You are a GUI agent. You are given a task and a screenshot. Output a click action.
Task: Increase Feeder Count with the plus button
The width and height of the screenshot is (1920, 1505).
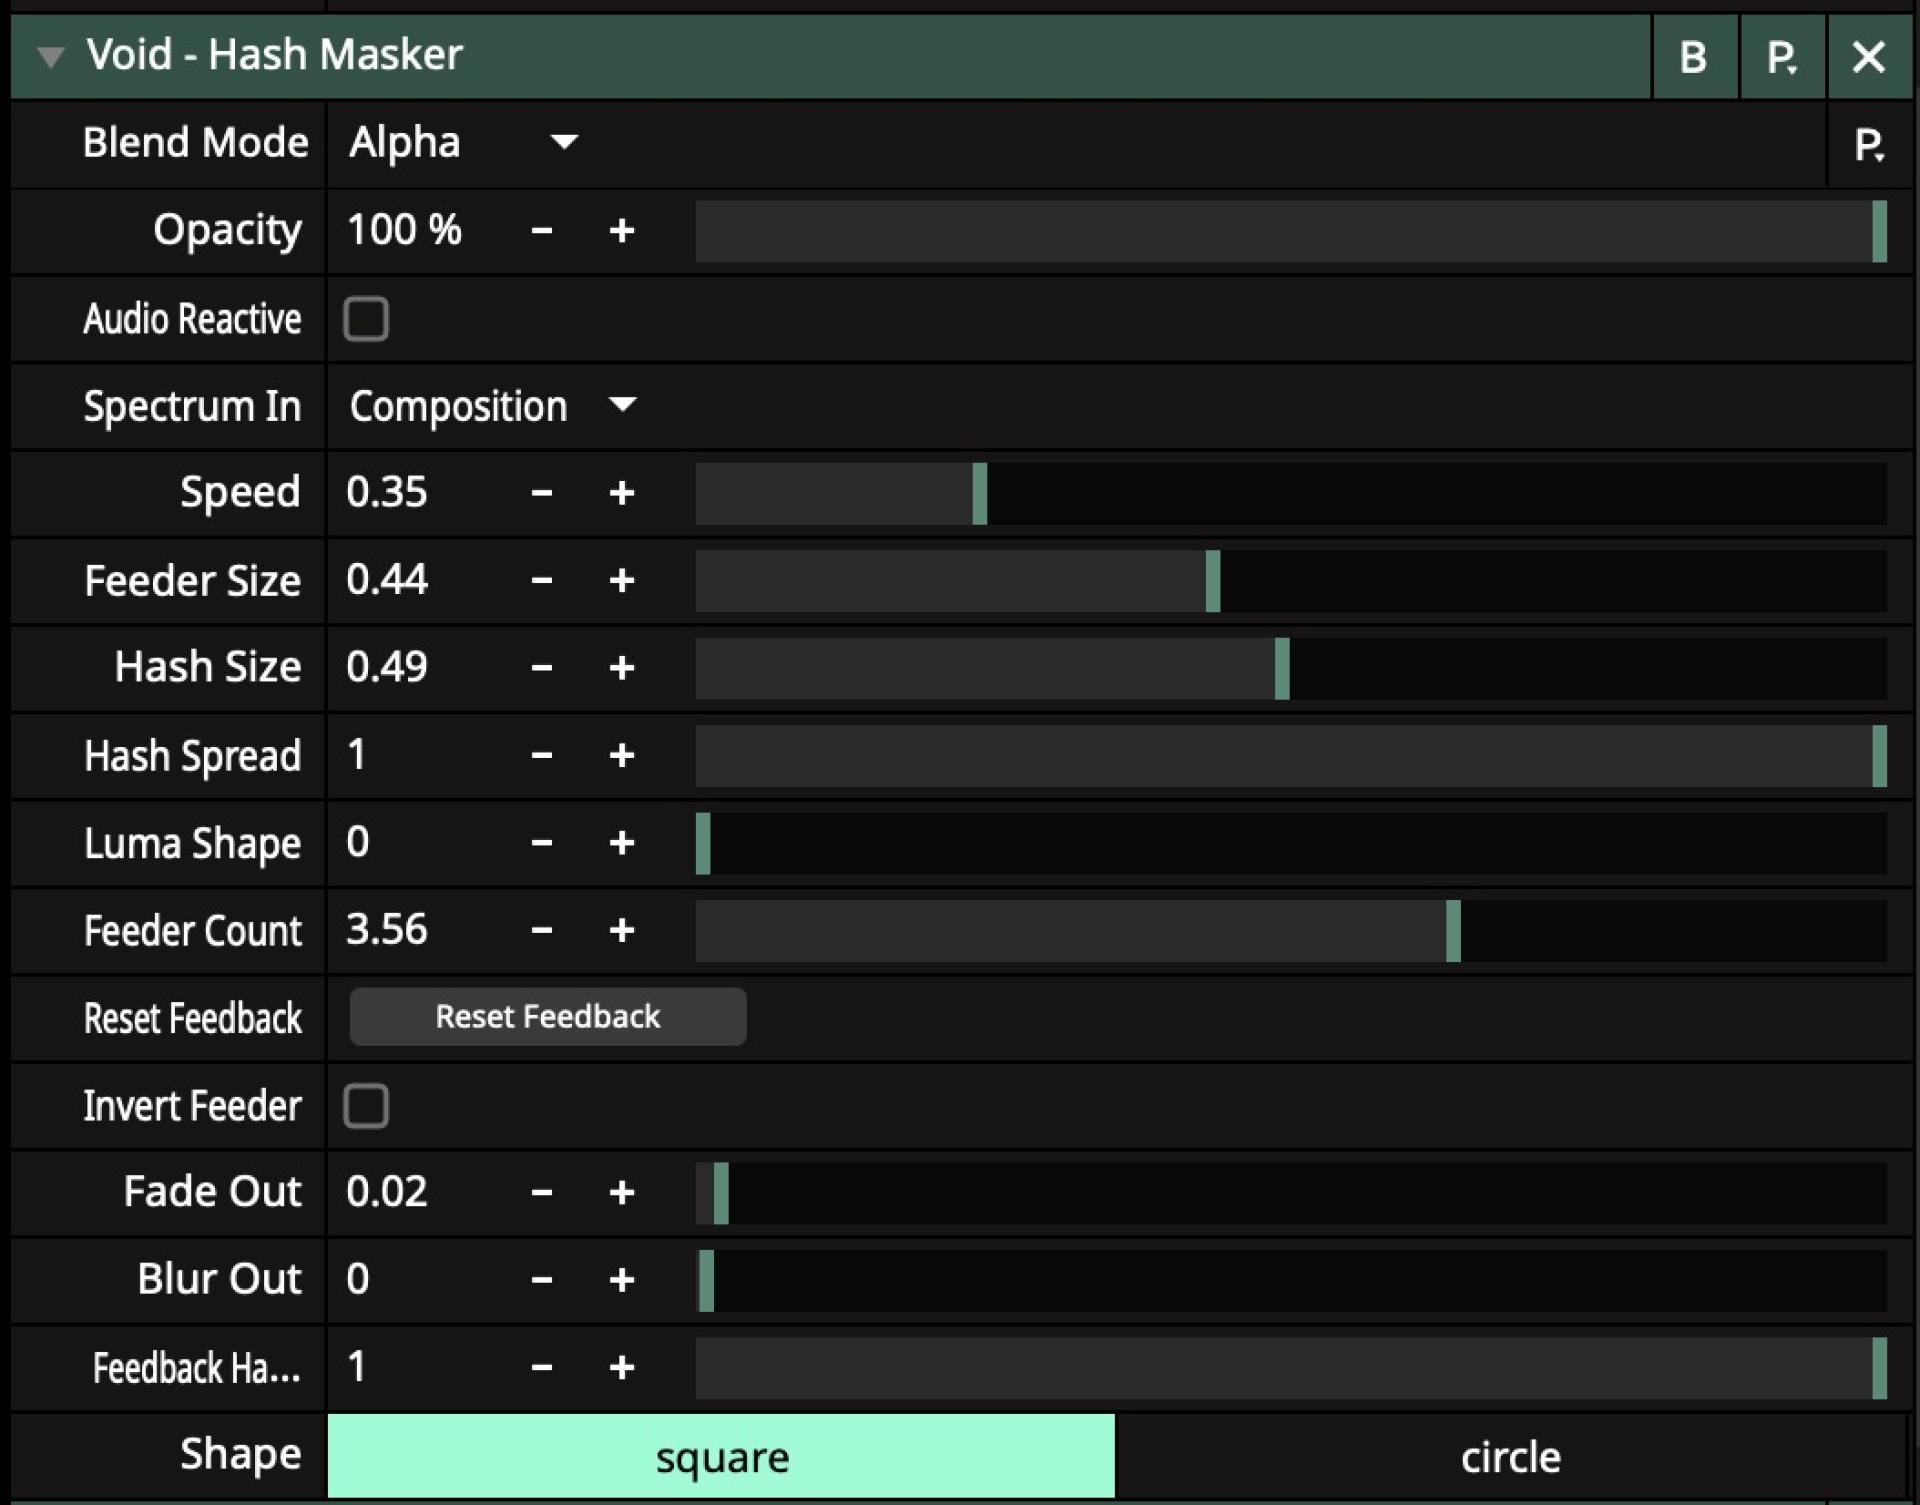click(x=622, y=930)
